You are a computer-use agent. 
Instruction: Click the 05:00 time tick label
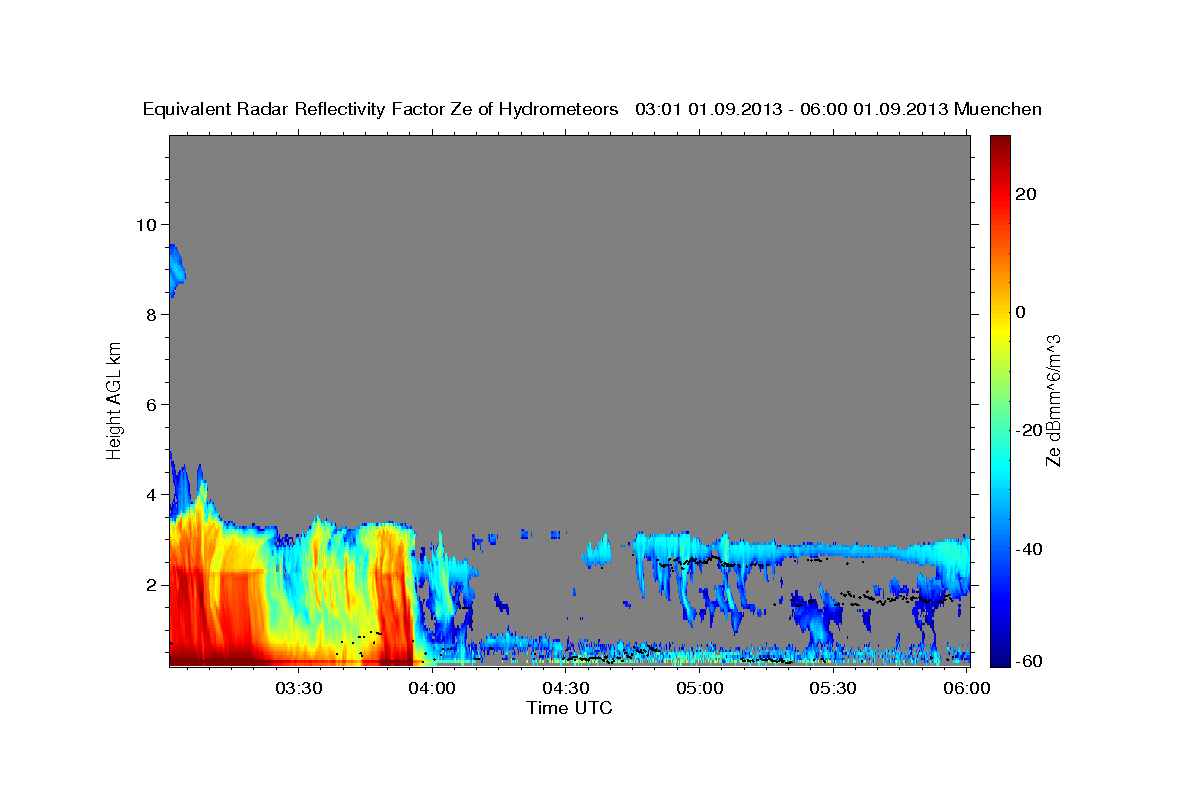[x=700, y=688]
